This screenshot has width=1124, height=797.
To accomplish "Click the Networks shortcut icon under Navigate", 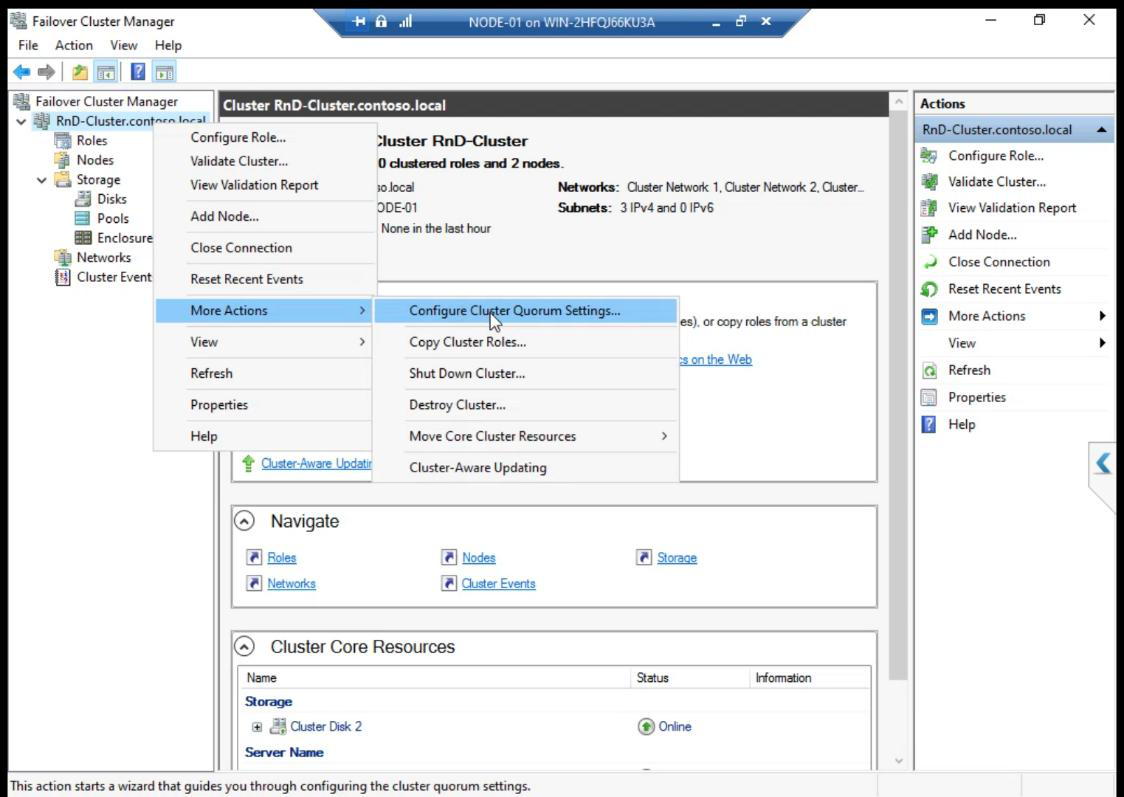I will click(254, 583).
